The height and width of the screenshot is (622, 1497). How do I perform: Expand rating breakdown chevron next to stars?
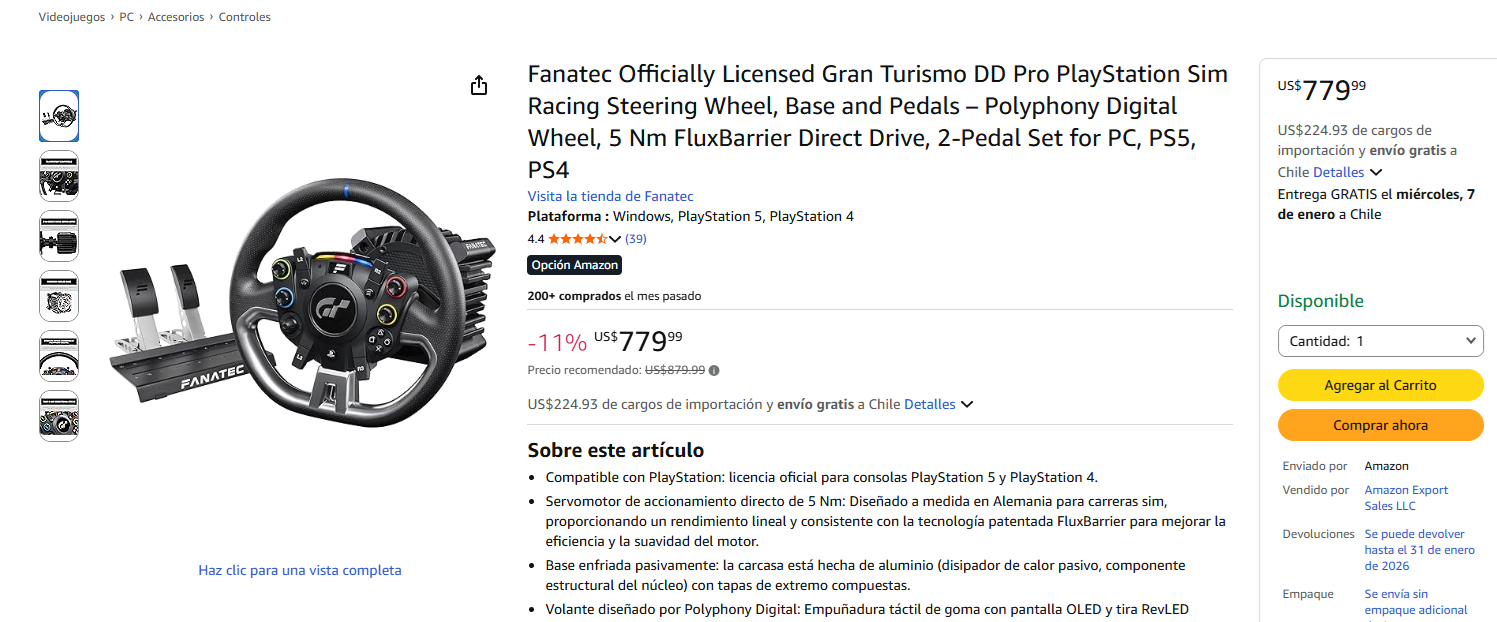point(615,239)
